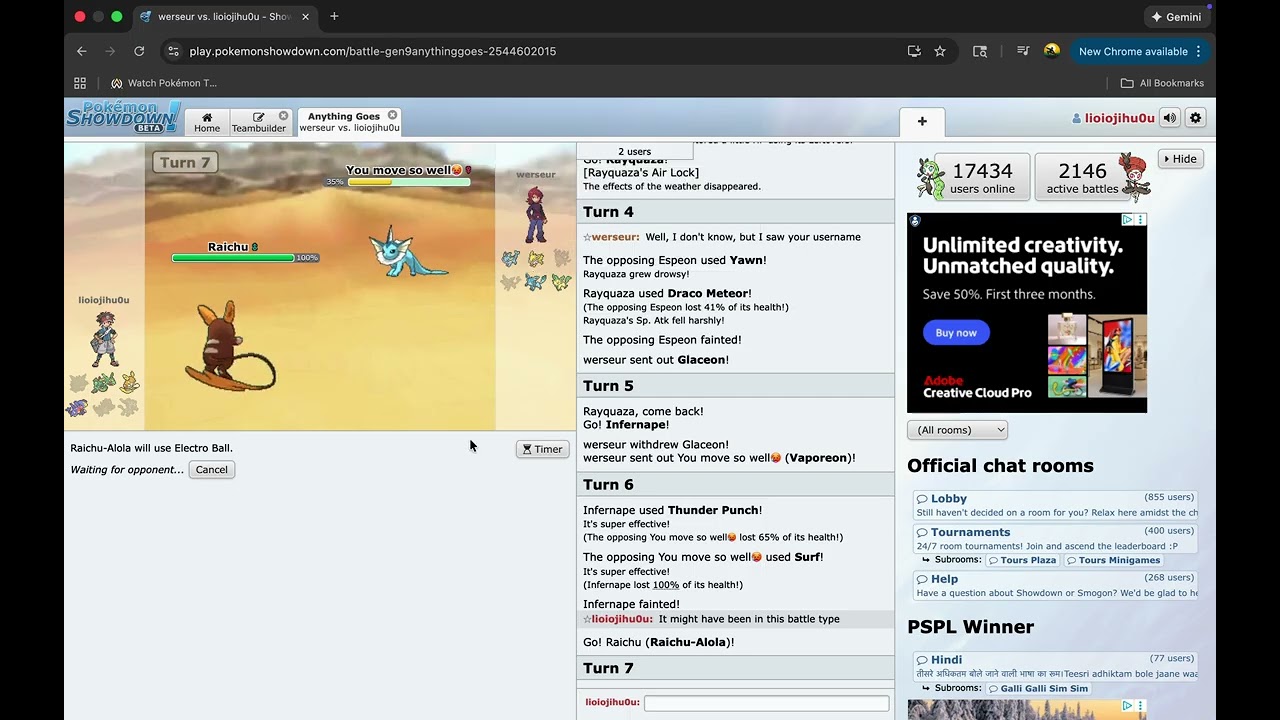Click the New Chrome available button
This screenshot has width=1280, height=720.
click(x=1138, y=51)
